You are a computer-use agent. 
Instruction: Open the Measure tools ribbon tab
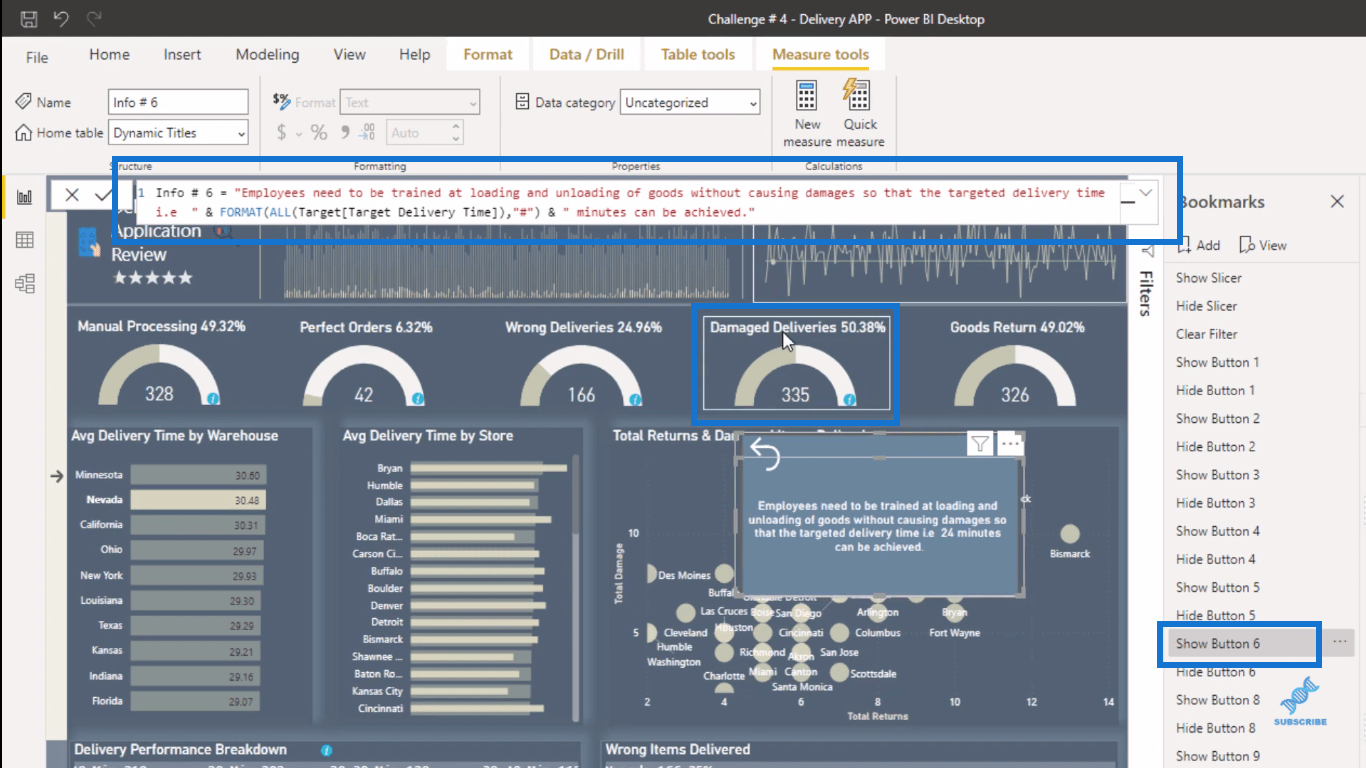click(x=821, y=55)
